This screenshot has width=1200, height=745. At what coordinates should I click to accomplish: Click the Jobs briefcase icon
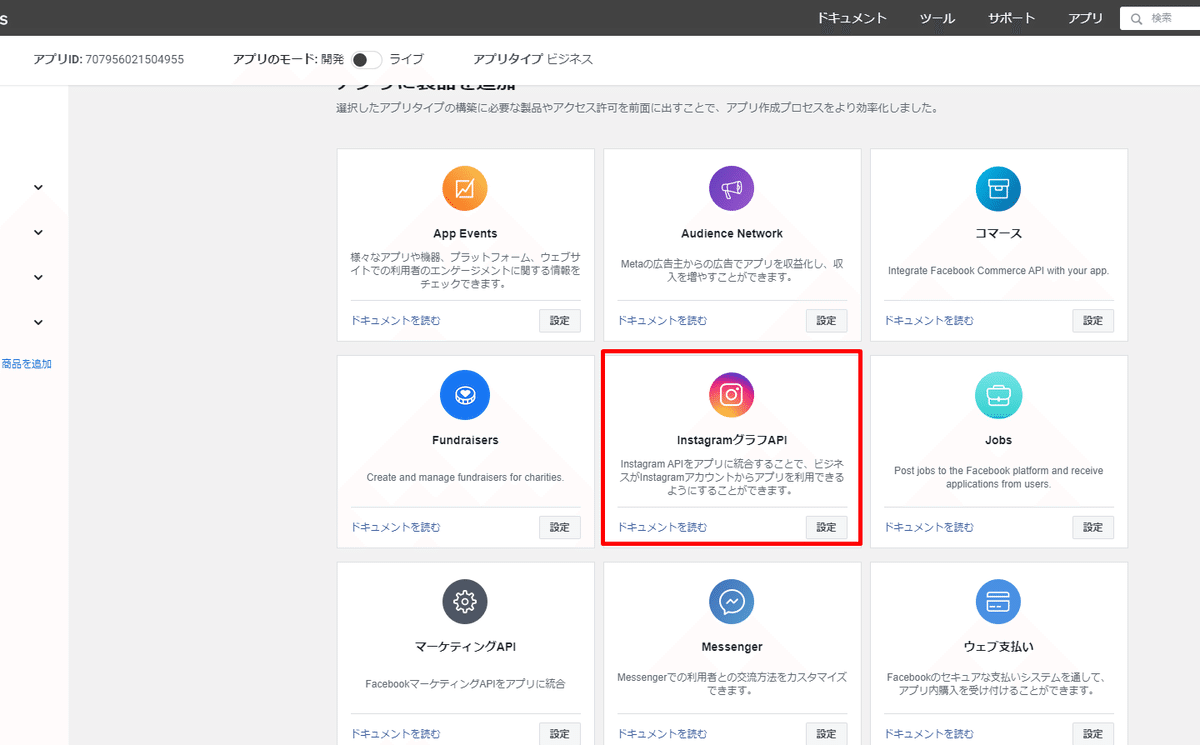998,395
